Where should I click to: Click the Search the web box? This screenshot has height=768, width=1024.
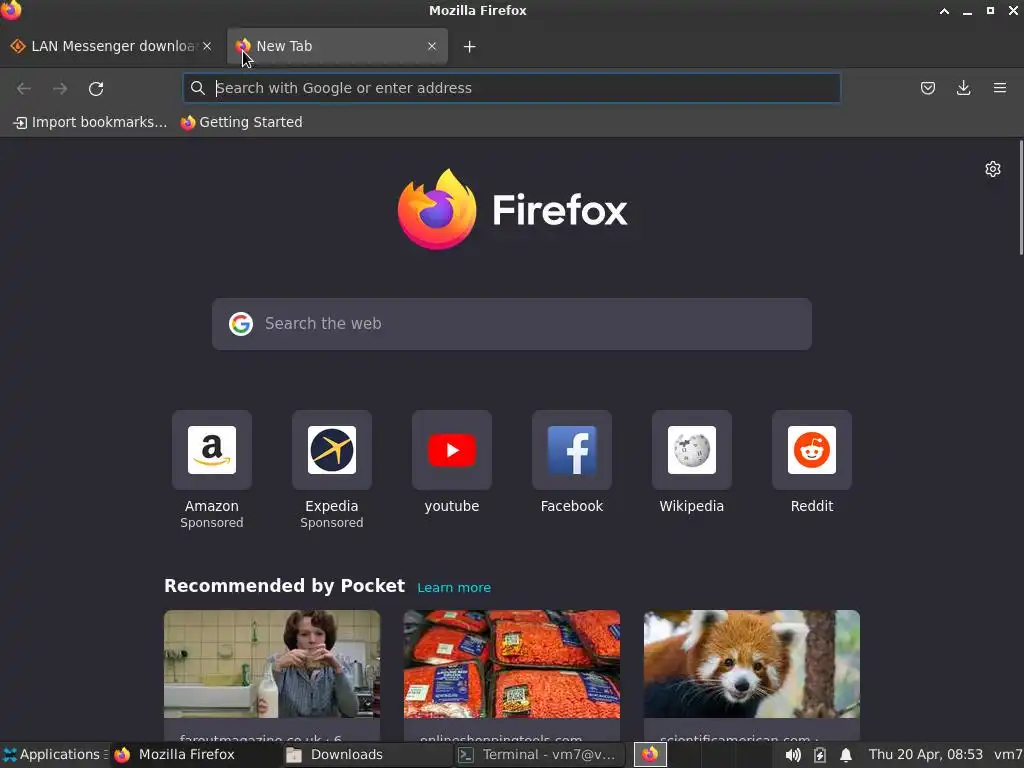tap(511, 324)
